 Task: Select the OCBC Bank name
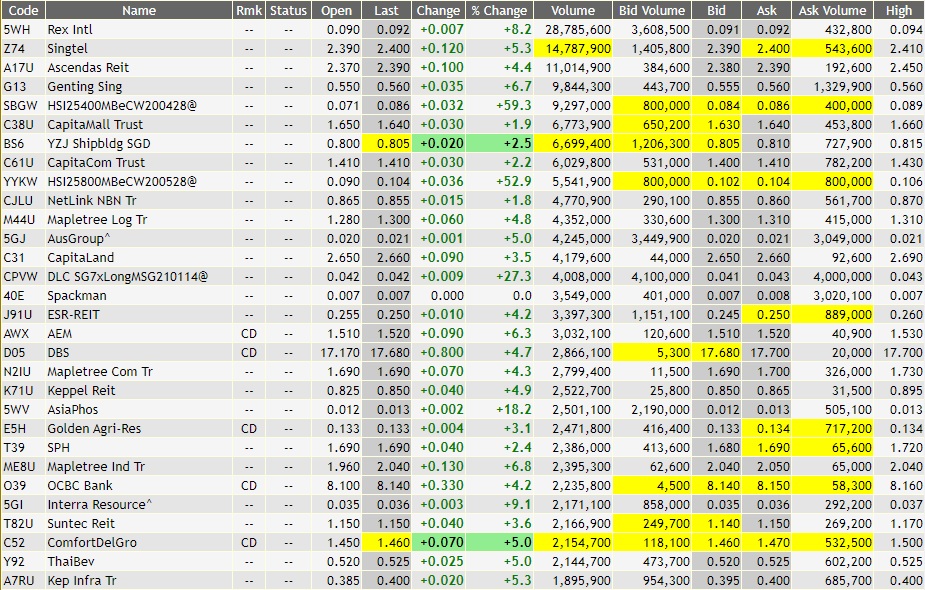80,486
